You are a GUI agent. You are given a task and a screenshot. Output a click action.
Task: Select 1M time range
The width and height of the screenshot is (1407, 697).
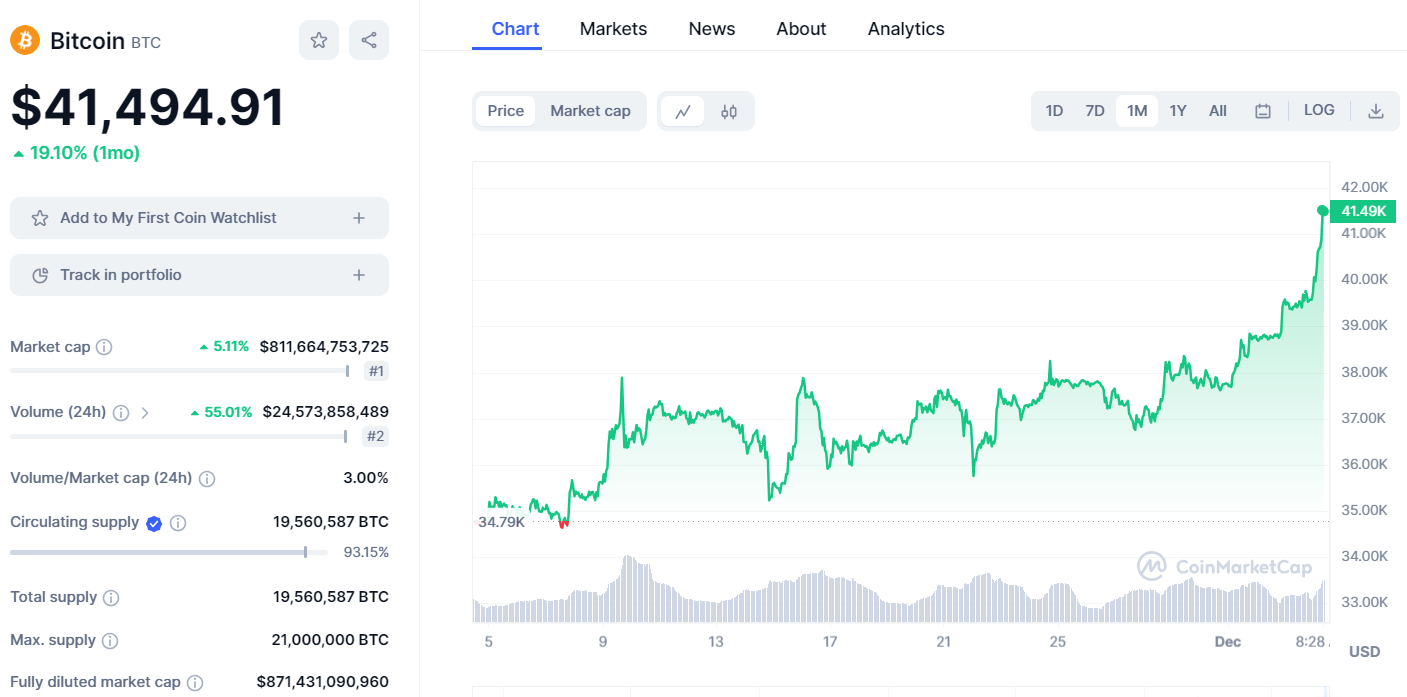coord(1137,111)
